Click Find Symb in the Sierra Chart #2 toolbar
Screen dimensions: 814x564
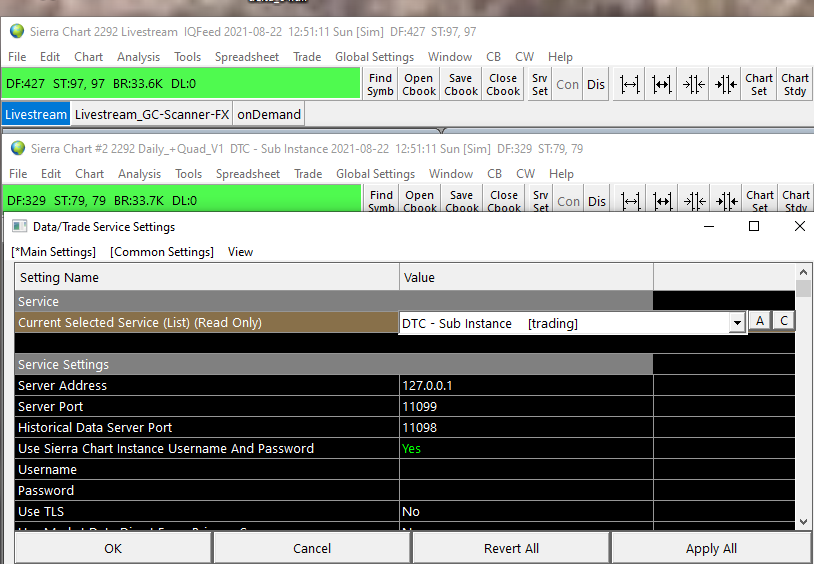click(381, 200)
